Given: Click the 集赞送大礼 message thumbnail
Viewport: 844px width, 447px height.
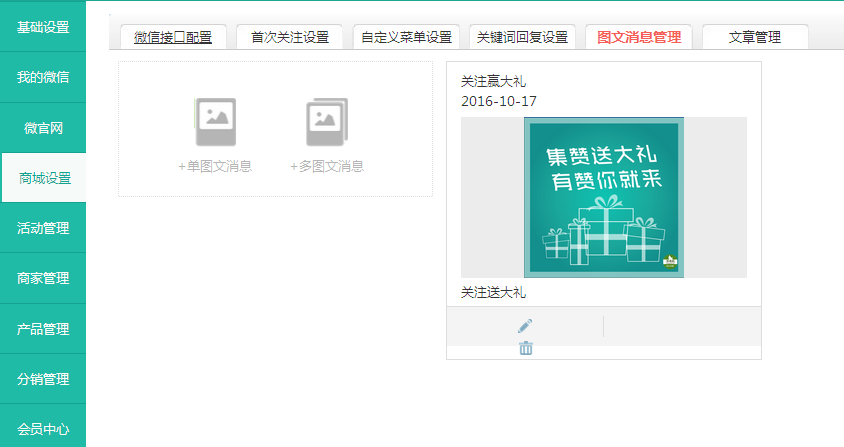Looking at the screenshot, I should (x=603, y=197).
